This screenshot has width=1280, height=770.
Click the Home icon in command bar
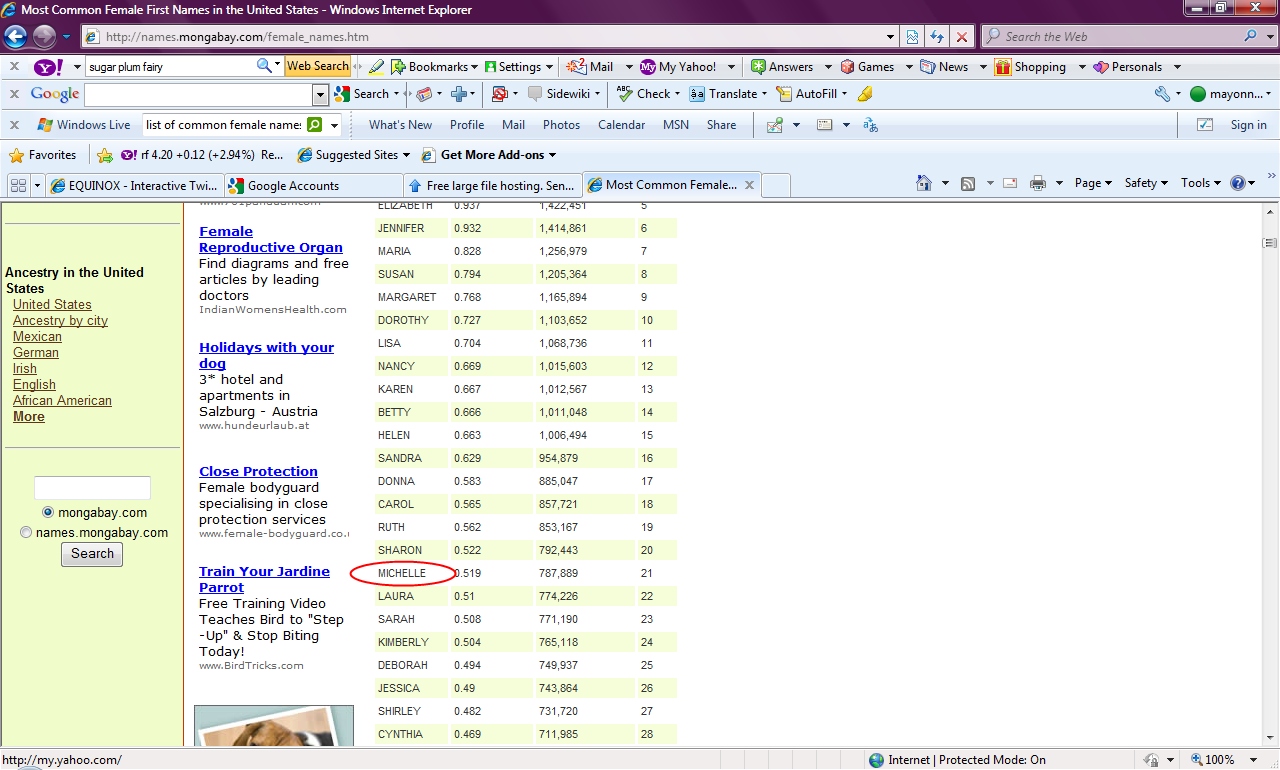[924, 184]
